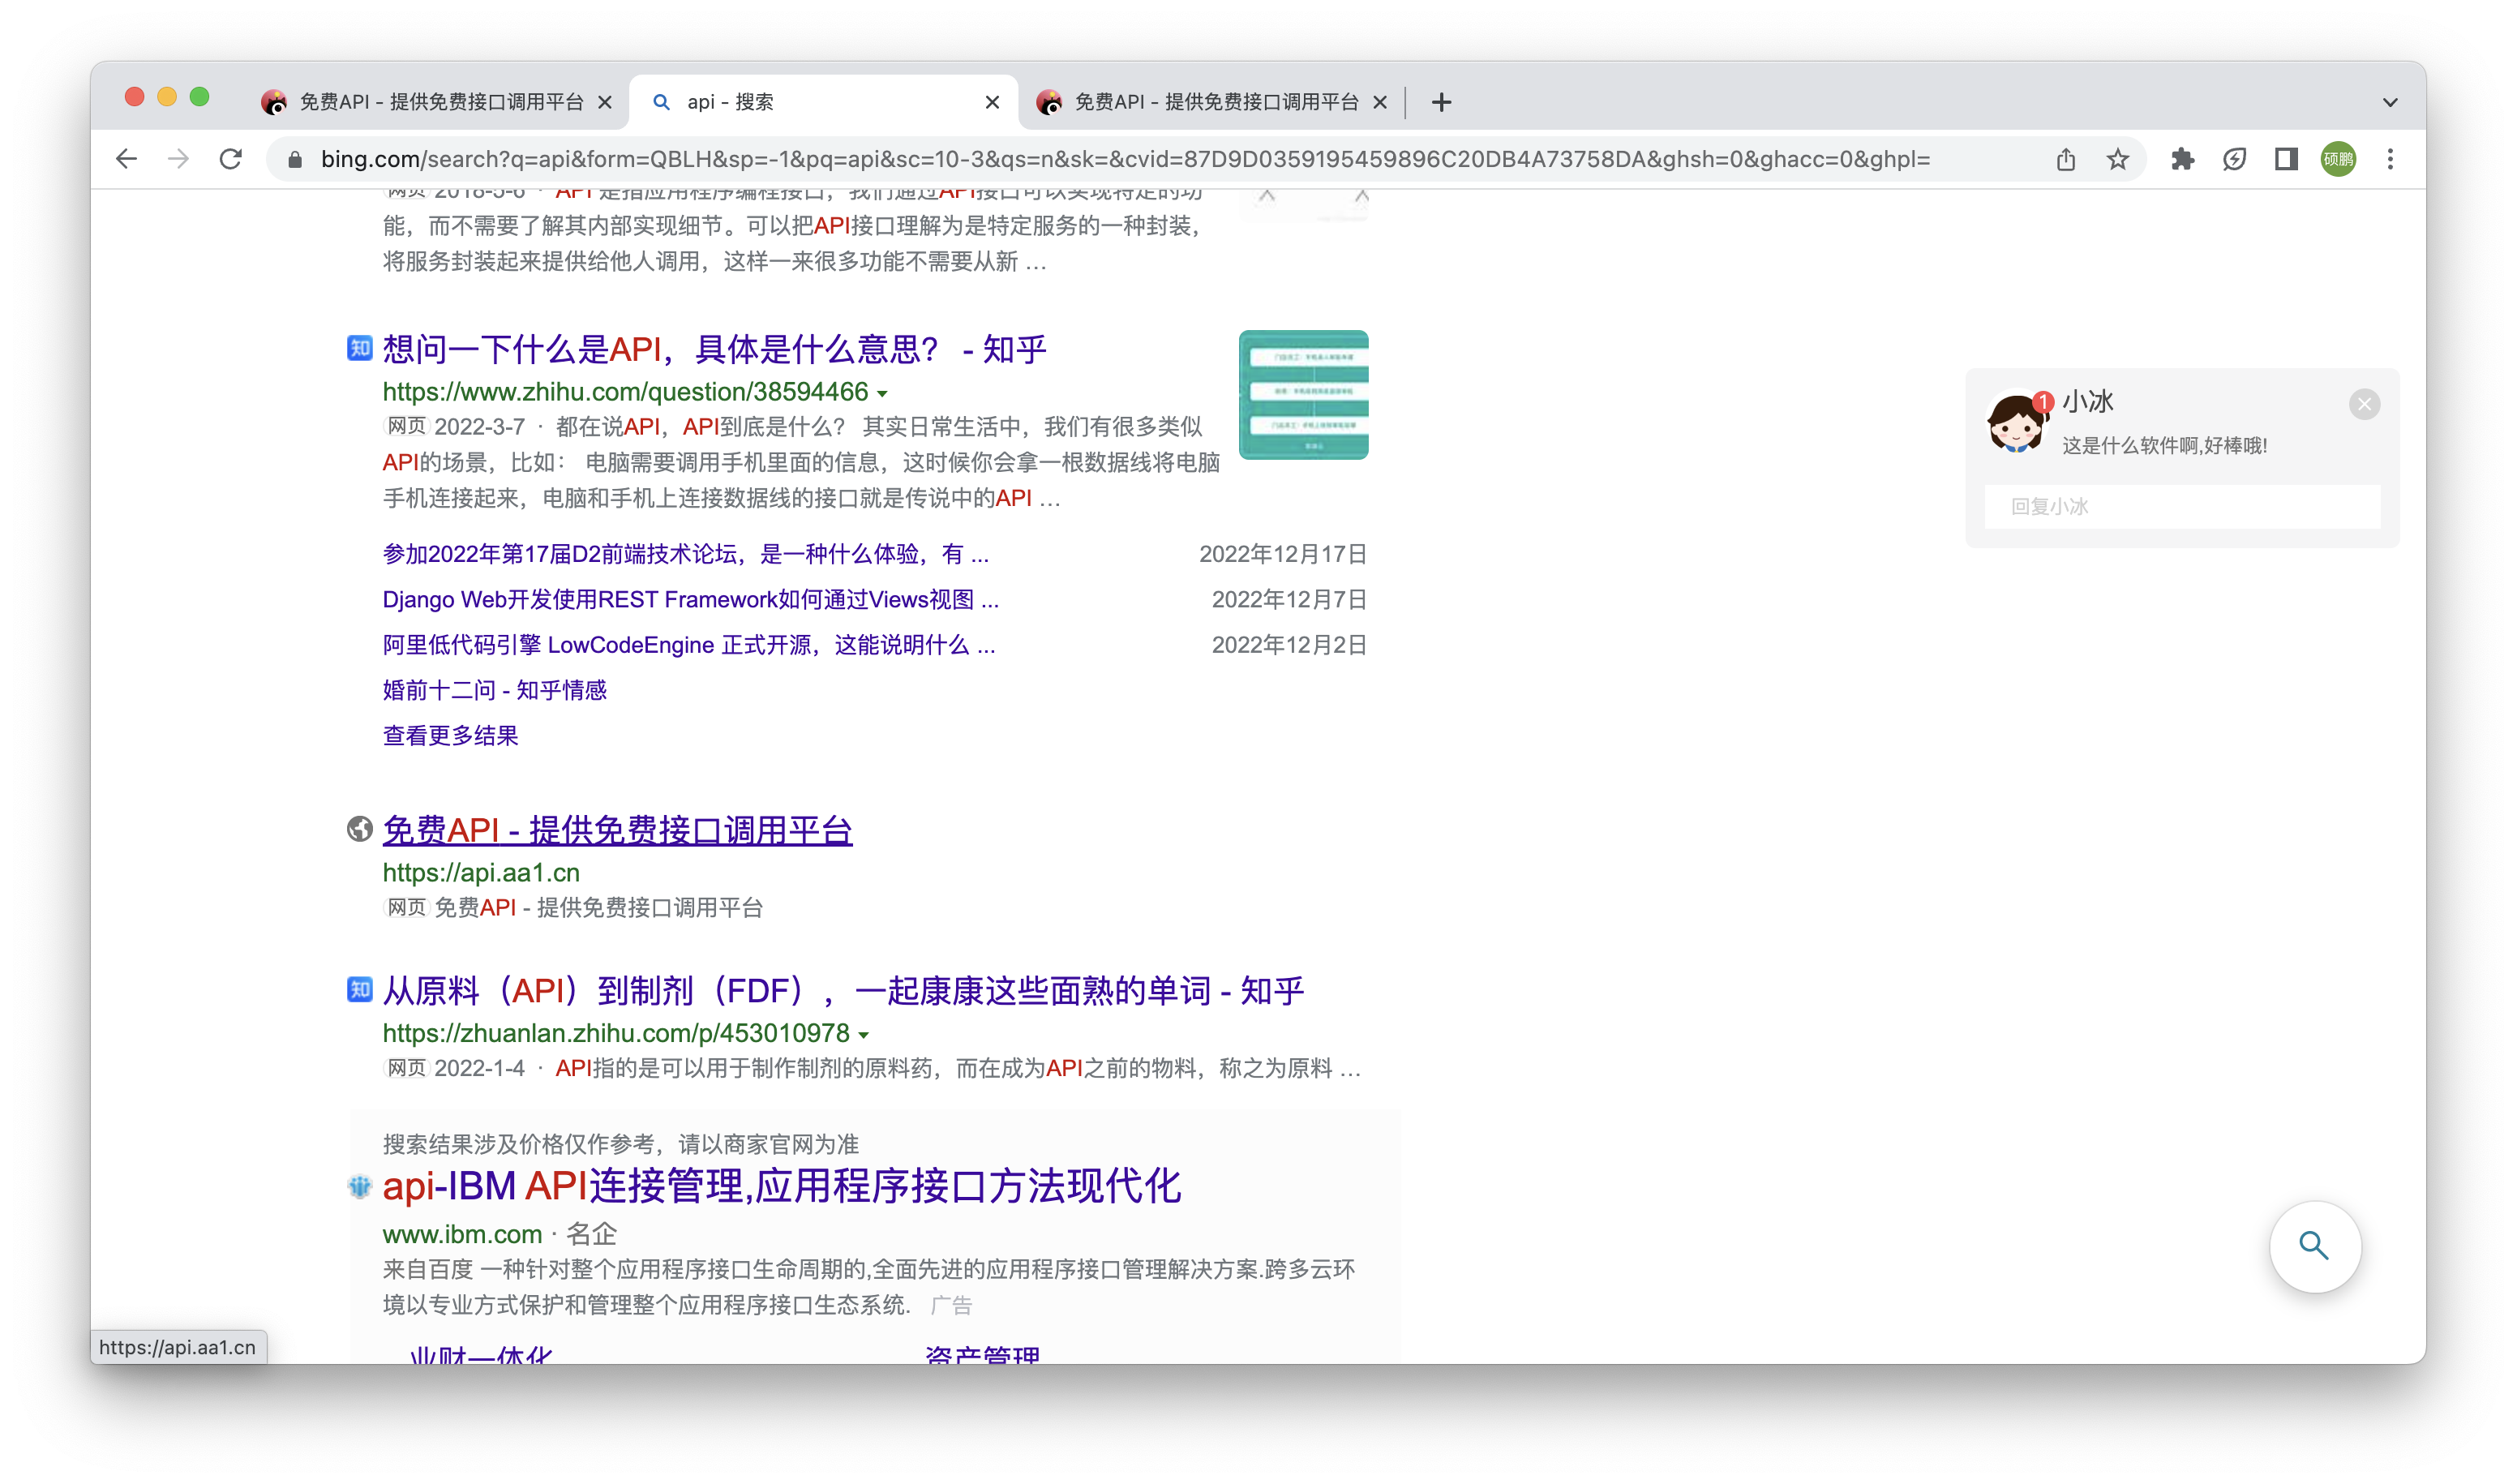2517x1484 pixels.
Task: Open the result 从原料（API）到制剂（FDF）
Action: (x=843, y=991)
